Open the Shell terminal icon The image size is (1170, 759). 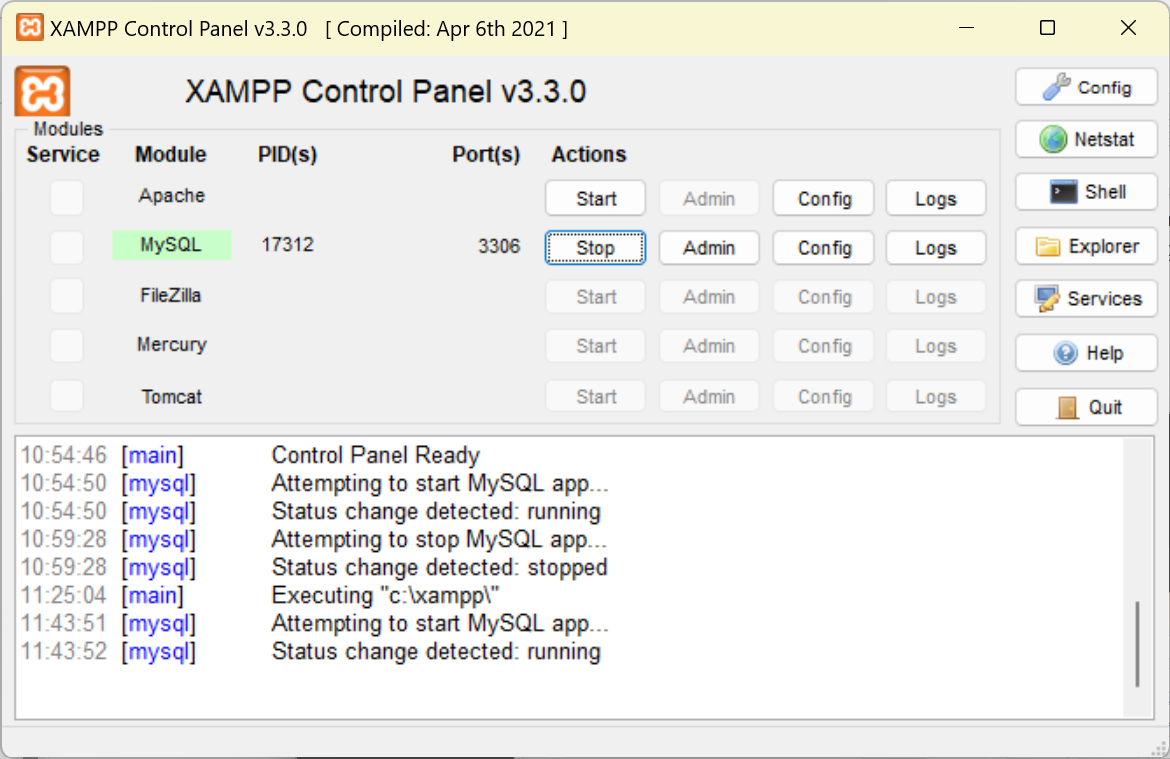1063,192
